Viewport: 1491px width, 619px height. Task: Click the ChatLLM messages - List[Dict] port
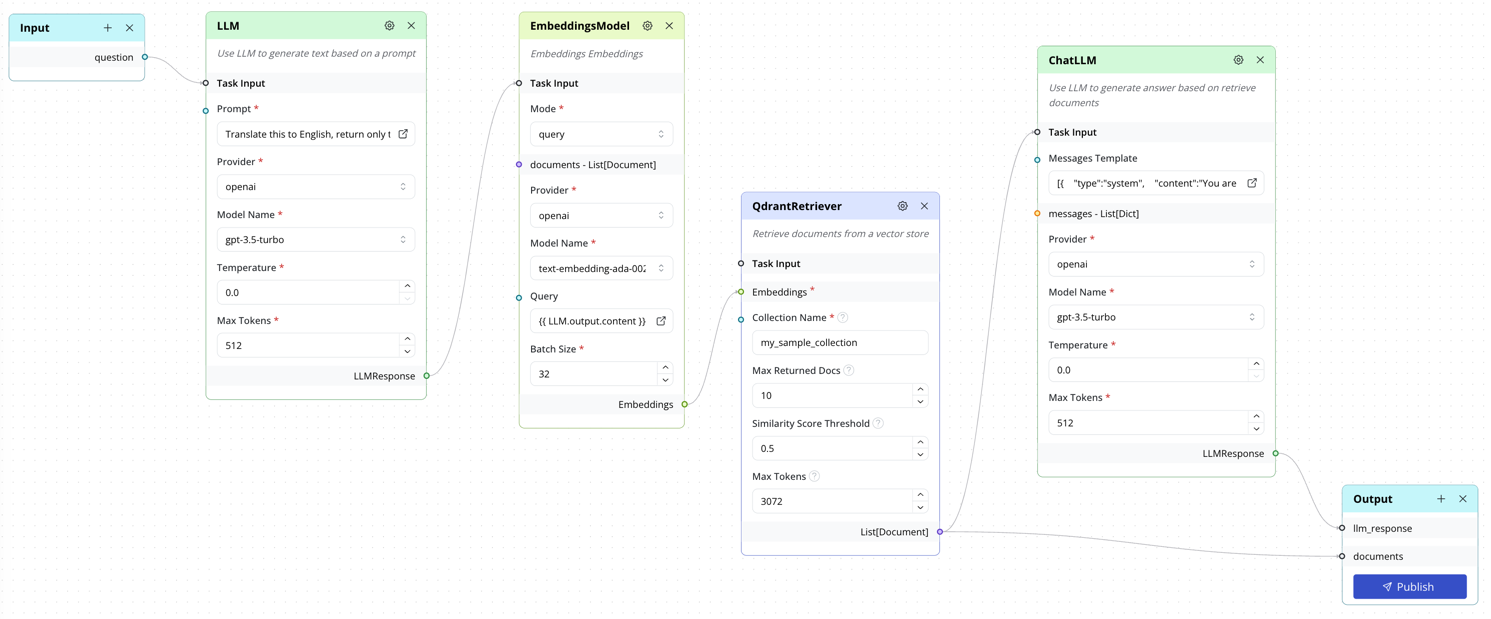click(x=1037, y=213)
